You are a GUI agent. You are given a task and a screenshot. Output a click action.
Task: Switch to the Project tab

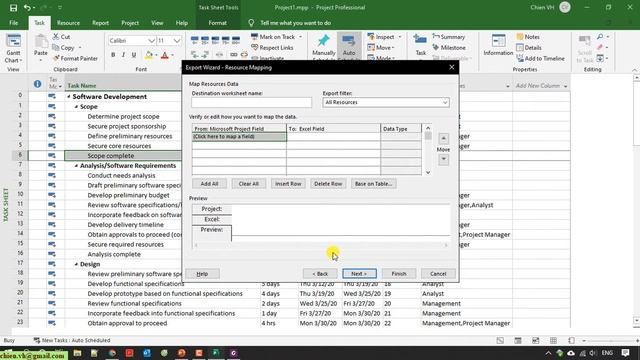pos(130,23)
